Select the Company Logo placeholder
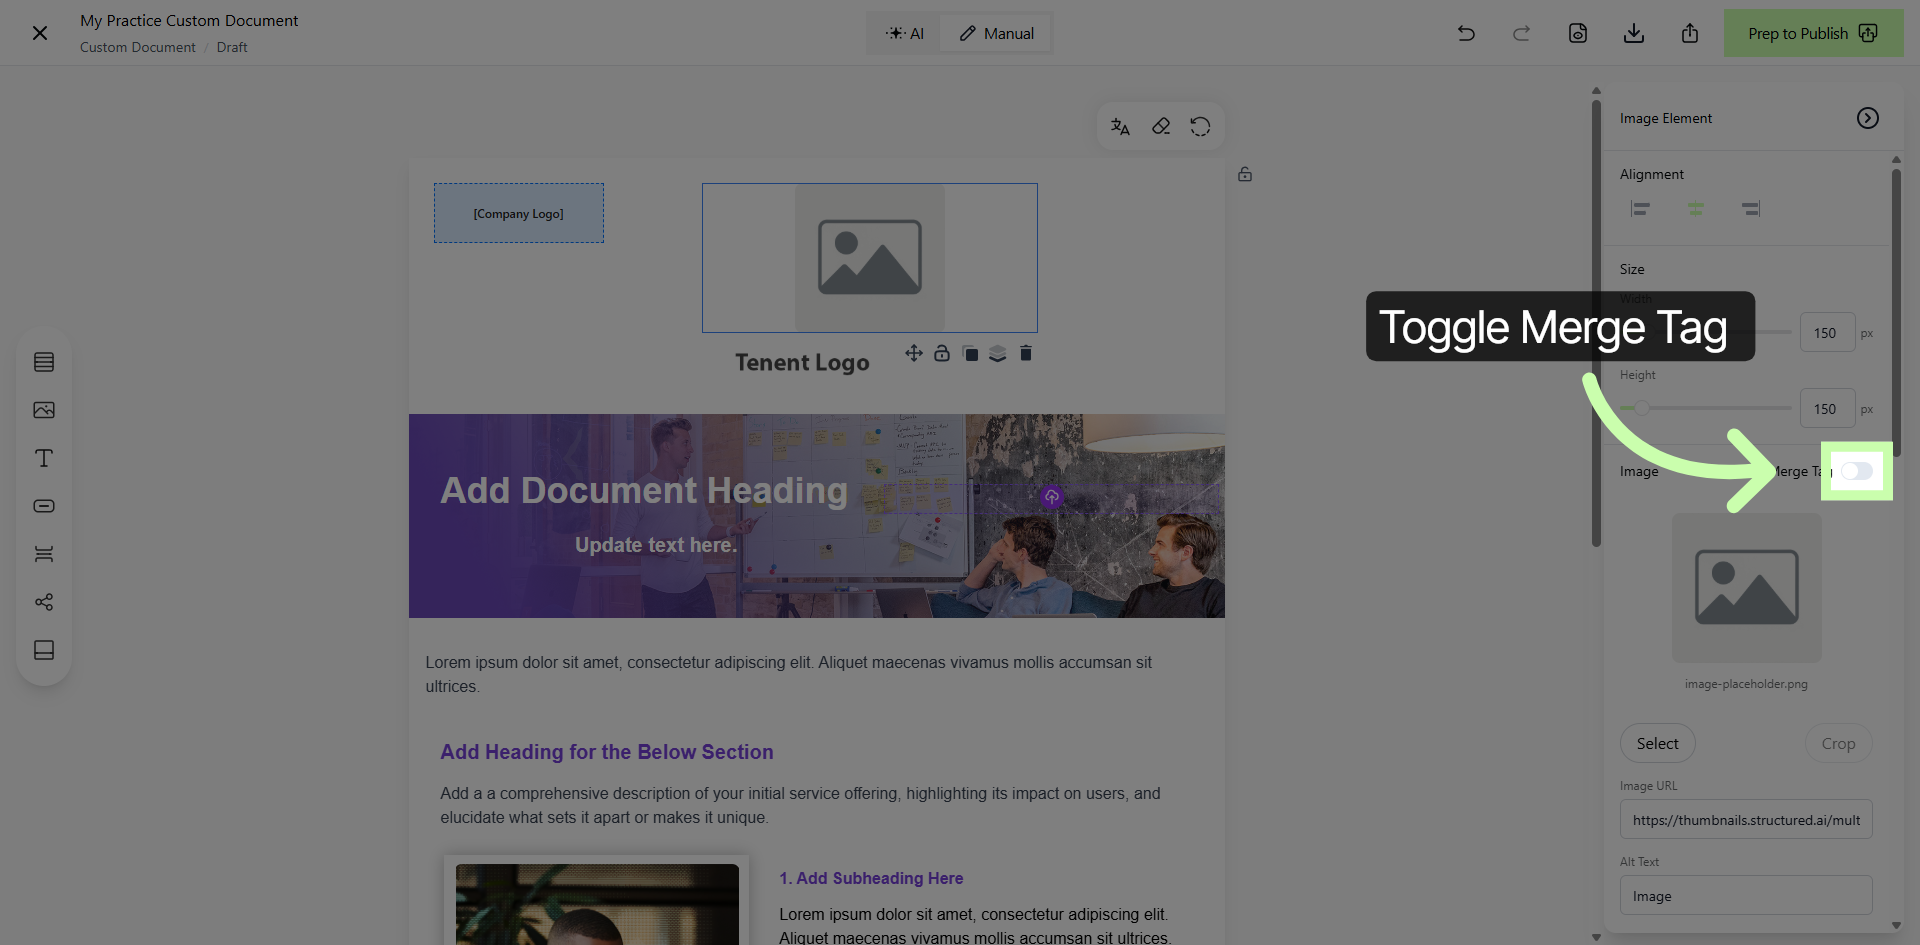Image resolution: width=1920 pixels, height=945 pixels. tap(519, 213)
